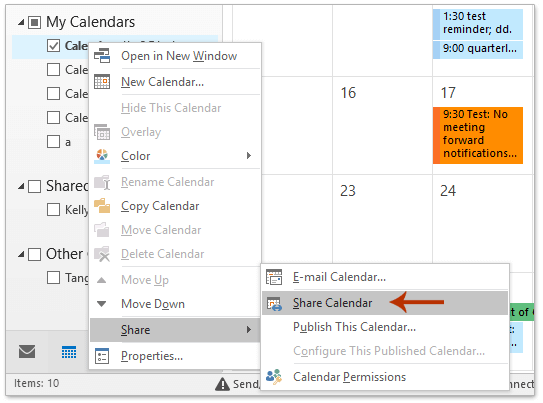This screenshot has width=543, height=403.
Task: Open Mail view via envelope icon
Action: [x=27, y=352]
